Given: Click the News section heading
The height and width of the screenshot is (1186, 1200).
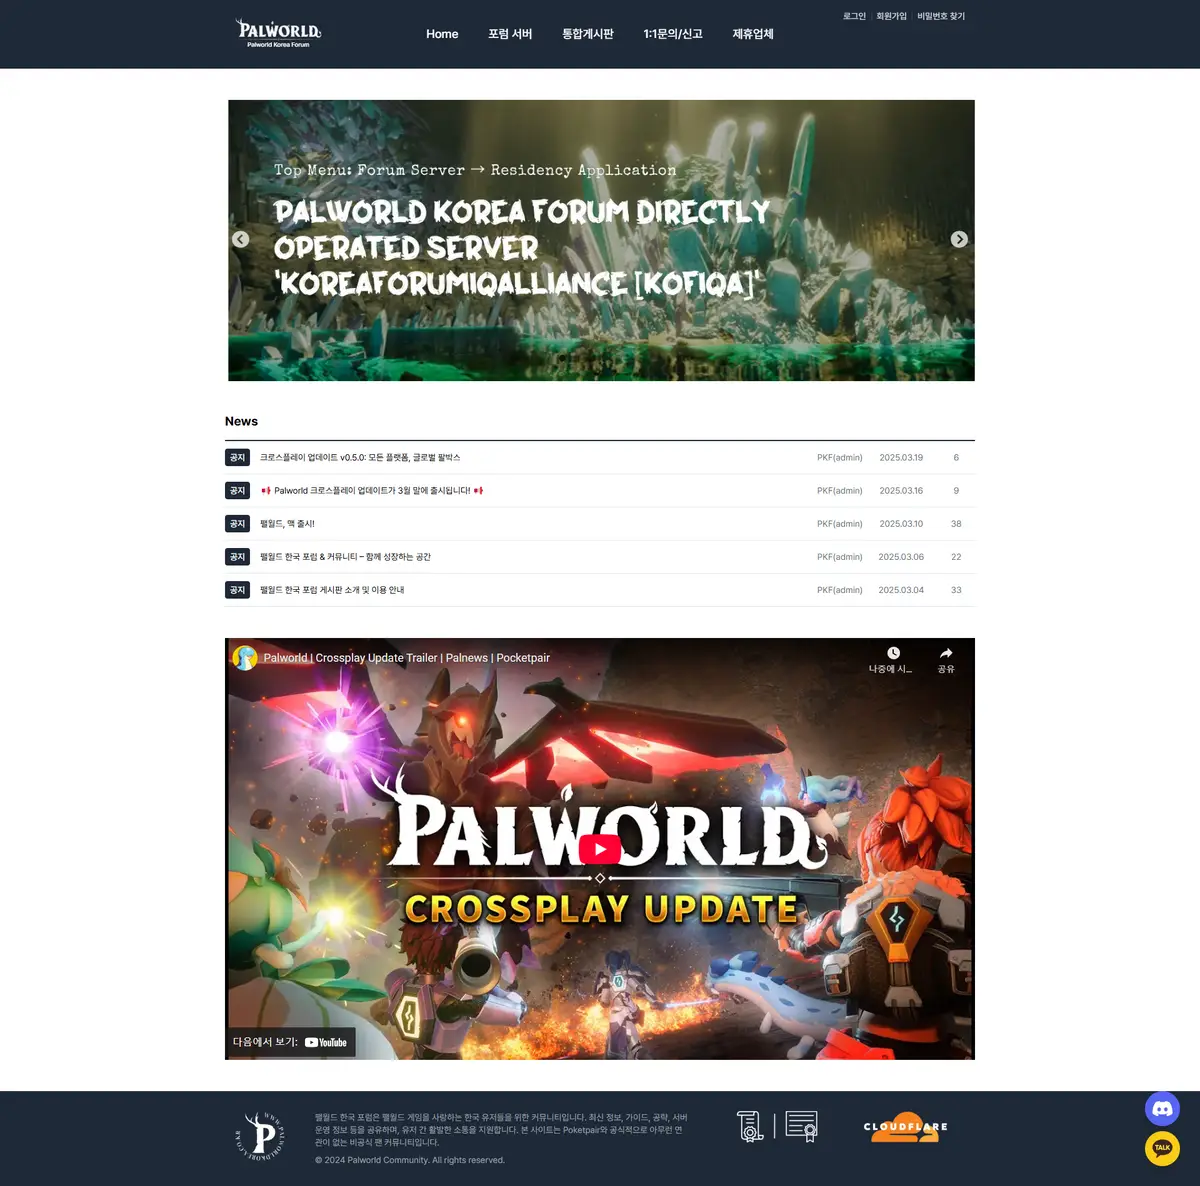Looking at the screenshot, I should [241, 421].
